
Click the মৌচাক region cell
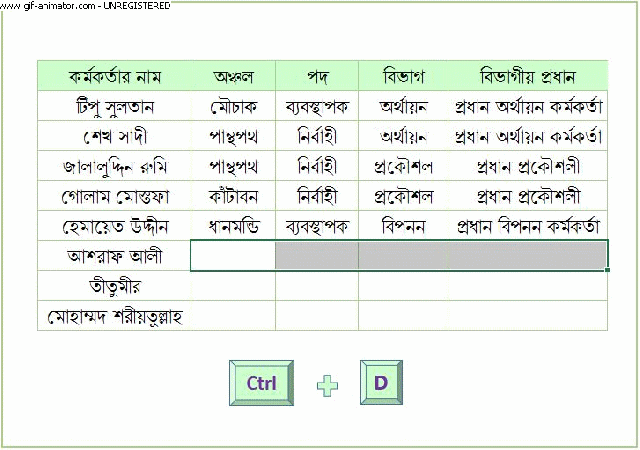click(233, 106)
